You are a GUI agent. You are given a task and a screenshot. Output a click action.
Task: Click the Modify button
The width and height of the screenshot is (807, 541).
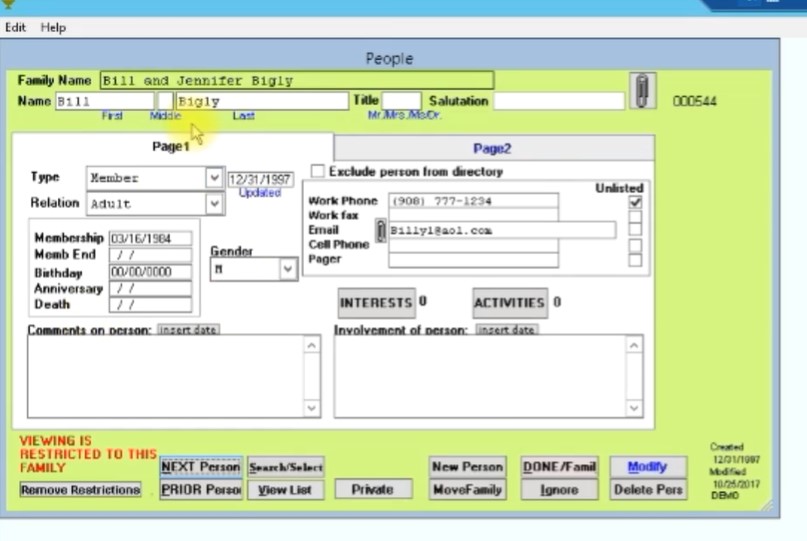[648, 467]
